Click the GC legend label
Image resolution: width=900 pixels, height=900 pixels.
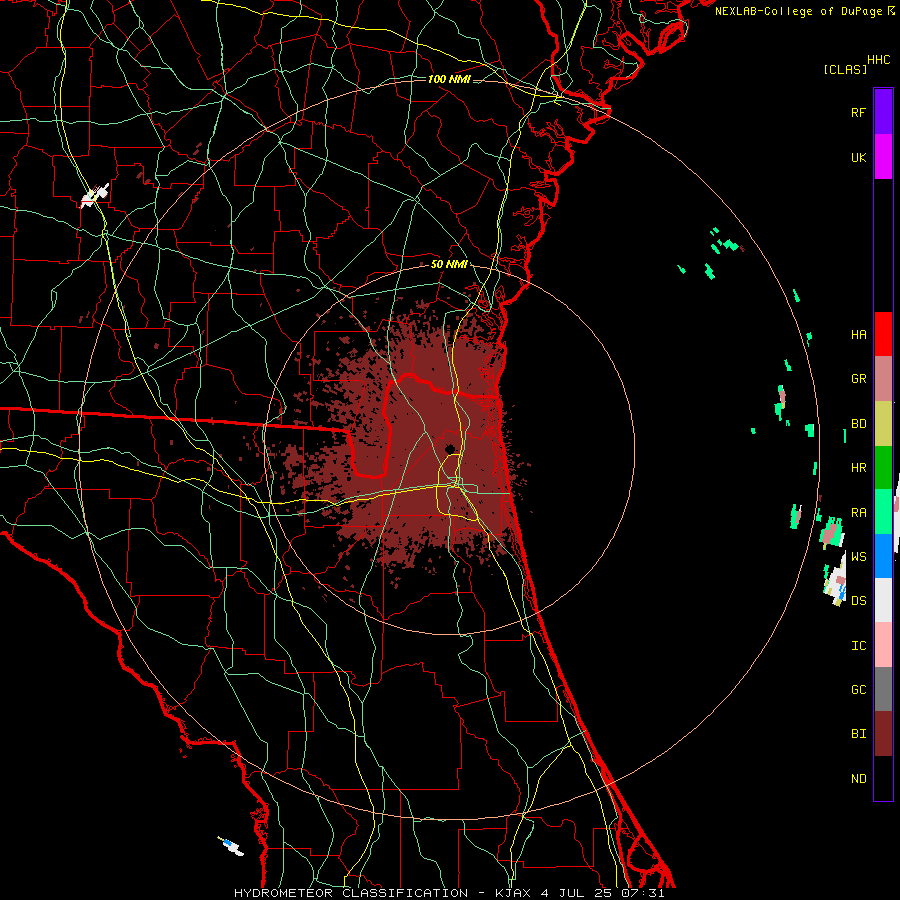coord(858,690)
